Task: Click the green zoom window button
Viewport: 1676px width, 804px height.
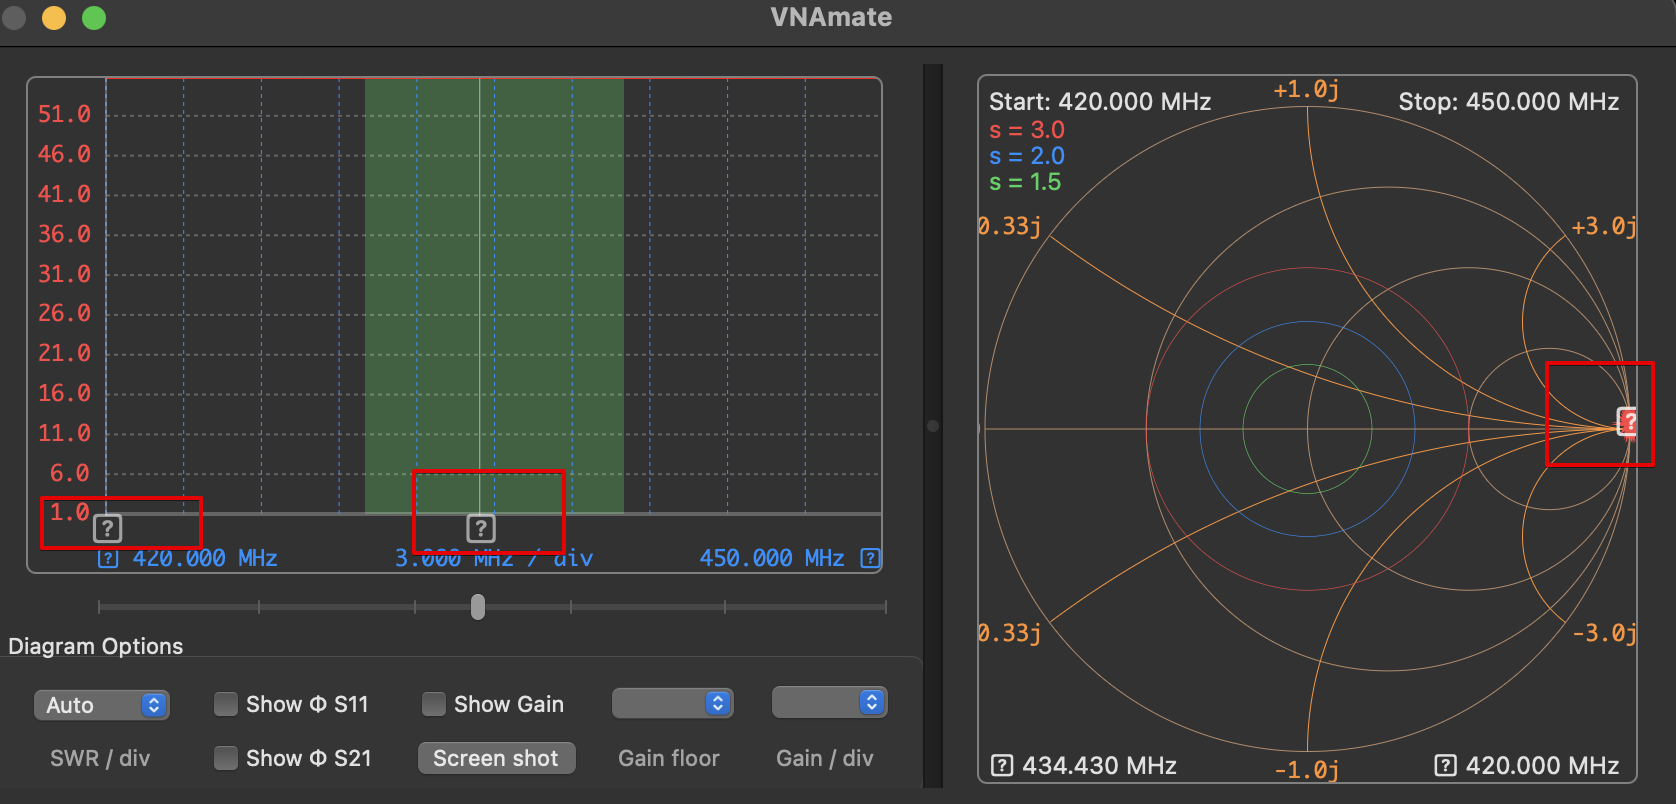Action: (x=94, y=18)
